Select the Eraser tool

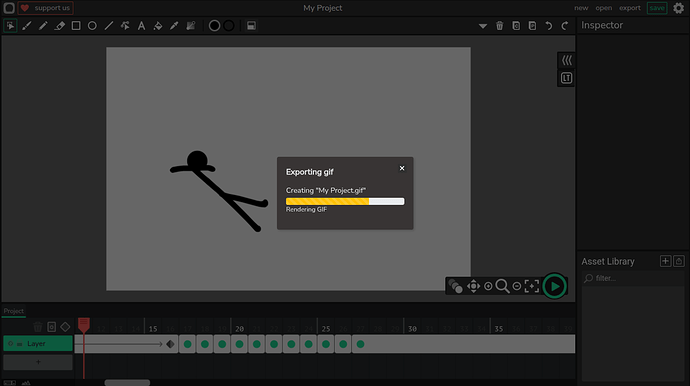(x=59, y=26)
